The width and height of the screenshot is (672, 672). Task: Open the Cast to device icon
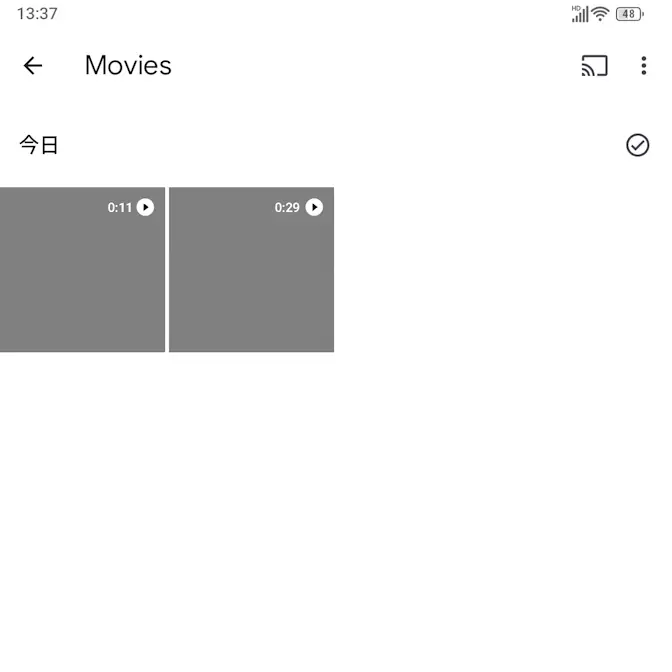594,66
